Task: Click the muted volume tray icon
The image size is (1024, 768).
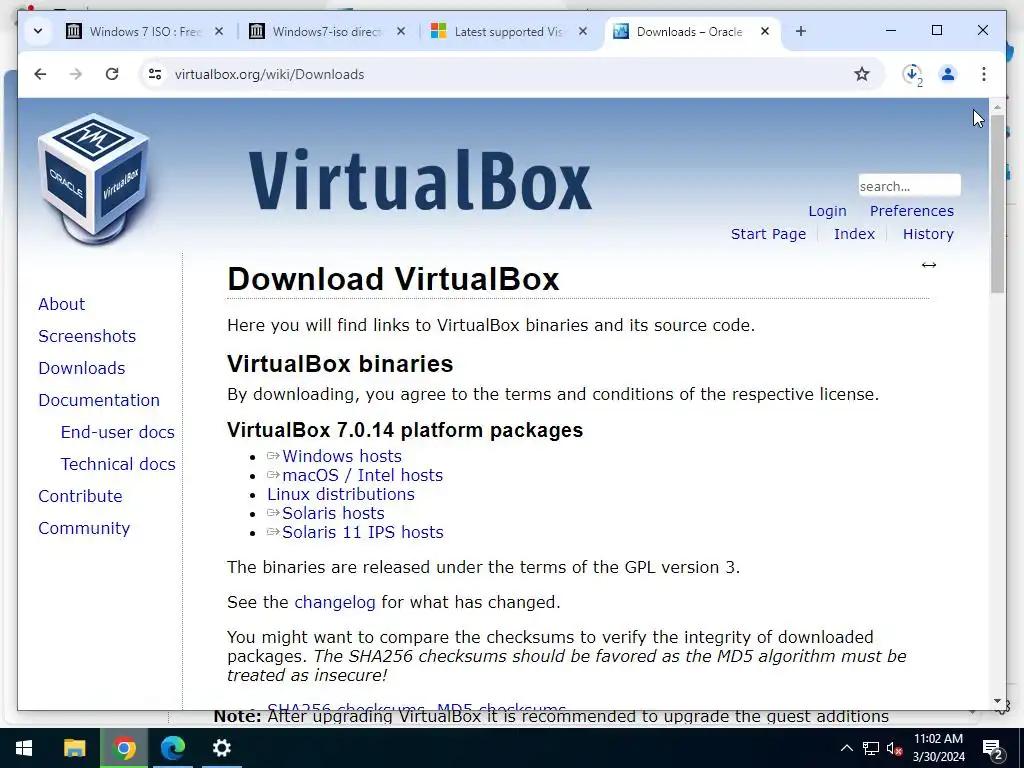Action: point(895,748)
